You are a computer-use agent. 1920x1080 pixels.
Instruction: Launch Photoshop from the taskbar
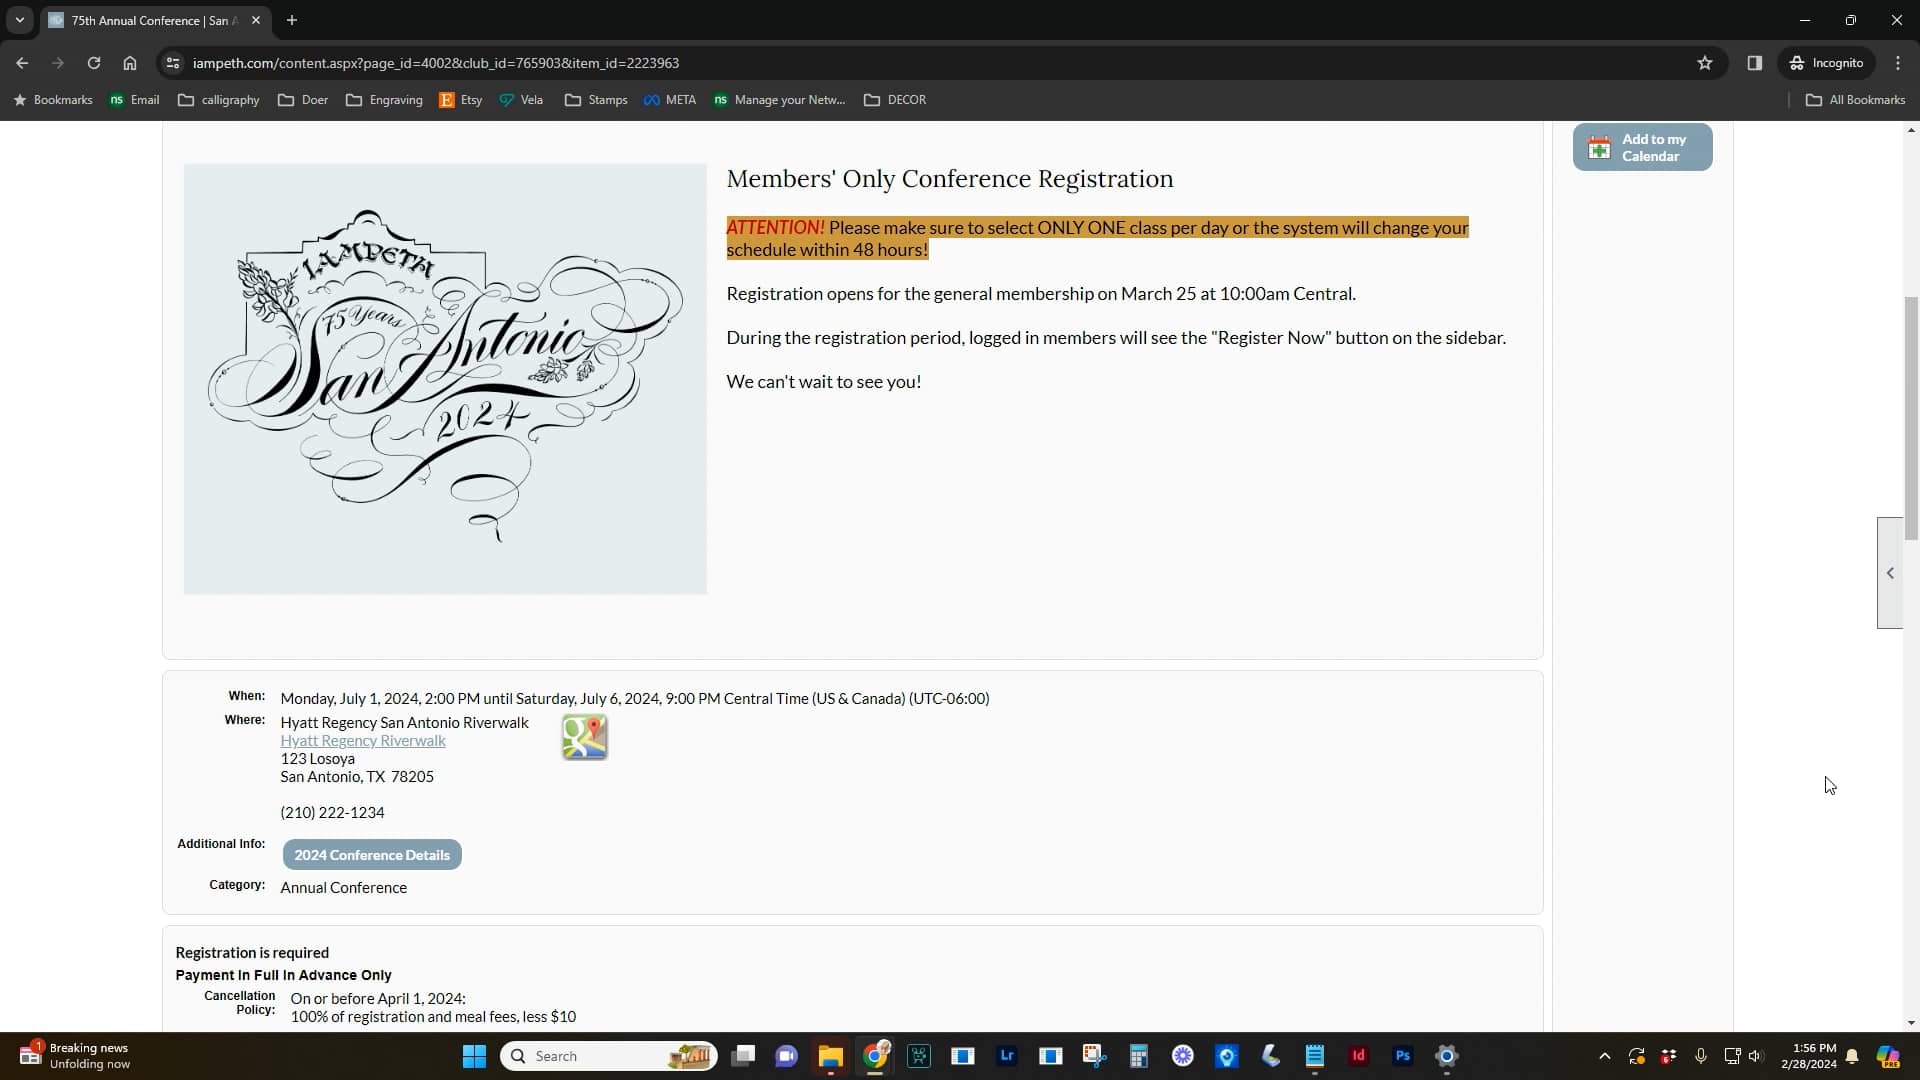(x=1403, y=1055)
